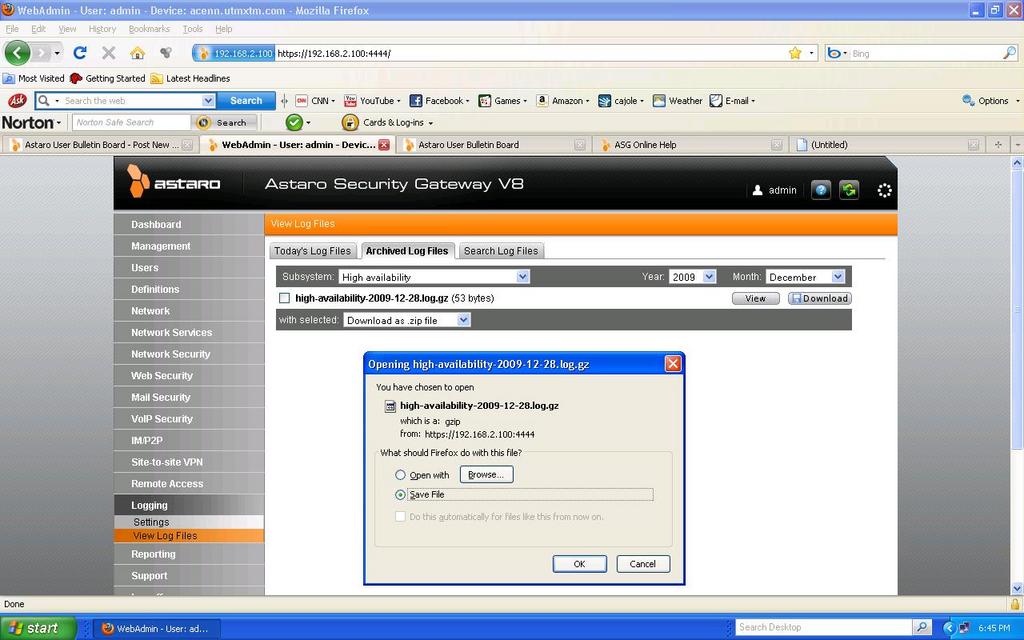Click the Norton green checkmark icon

[294, 122]
